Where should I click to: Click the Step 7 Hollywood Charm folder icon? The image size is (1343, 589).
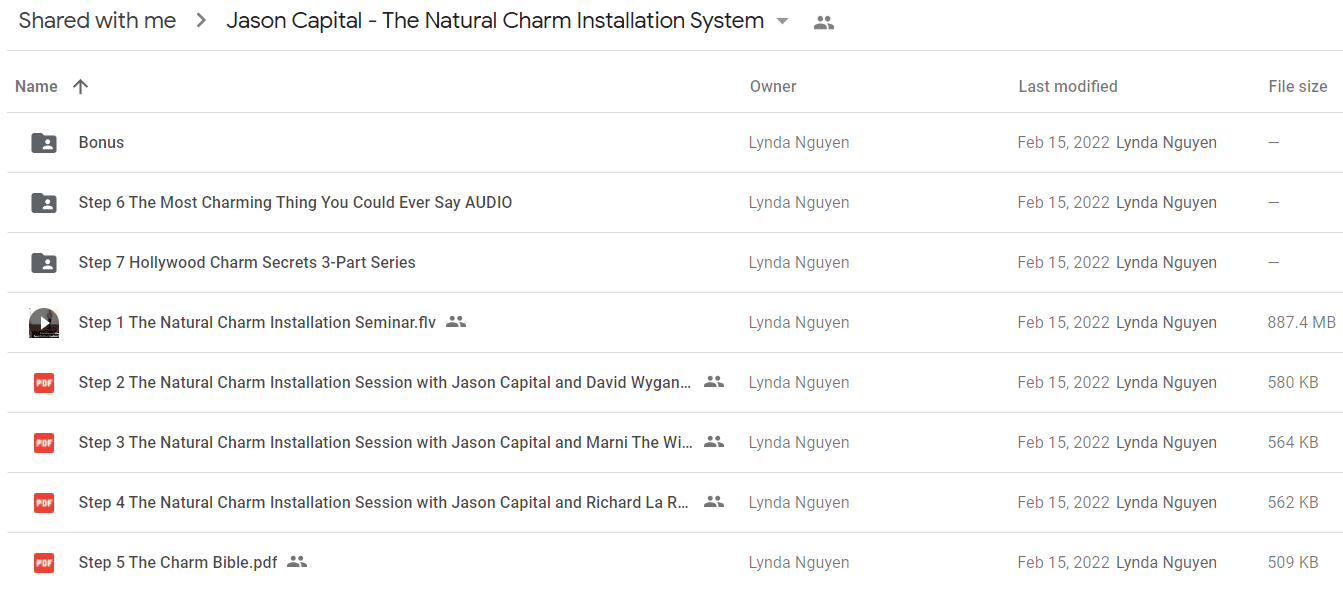(44, 263)
